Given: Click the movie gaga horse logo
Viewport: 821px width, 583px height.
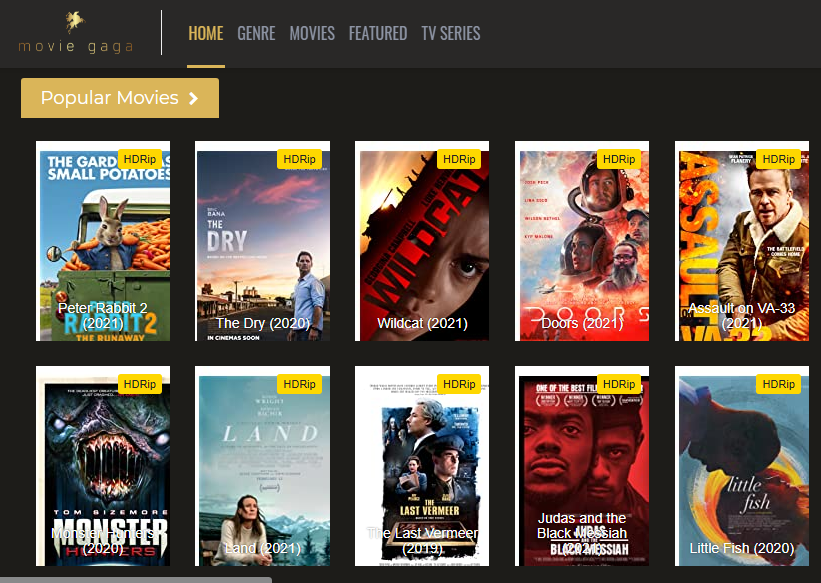Looking at the screenshot, I should click(75, 32).
